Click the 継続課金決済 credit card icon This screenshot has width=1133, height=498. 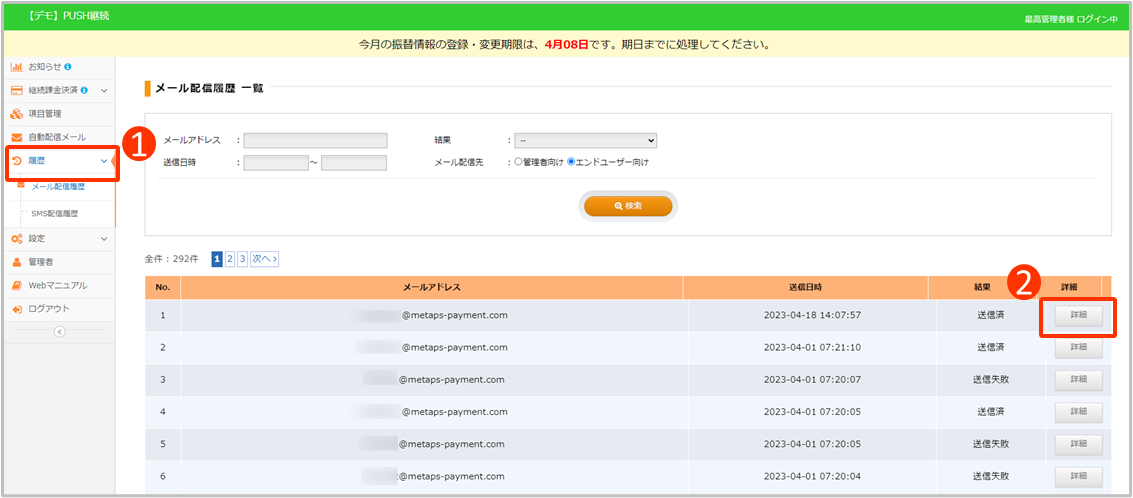click(x=16, y=91)
